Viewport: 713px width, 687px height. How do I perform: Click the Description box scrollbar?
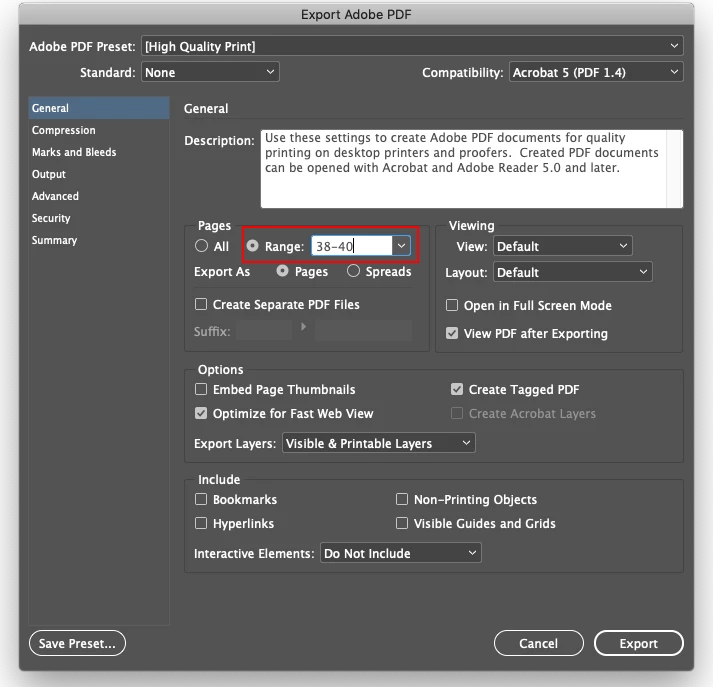tap(674, 169)
